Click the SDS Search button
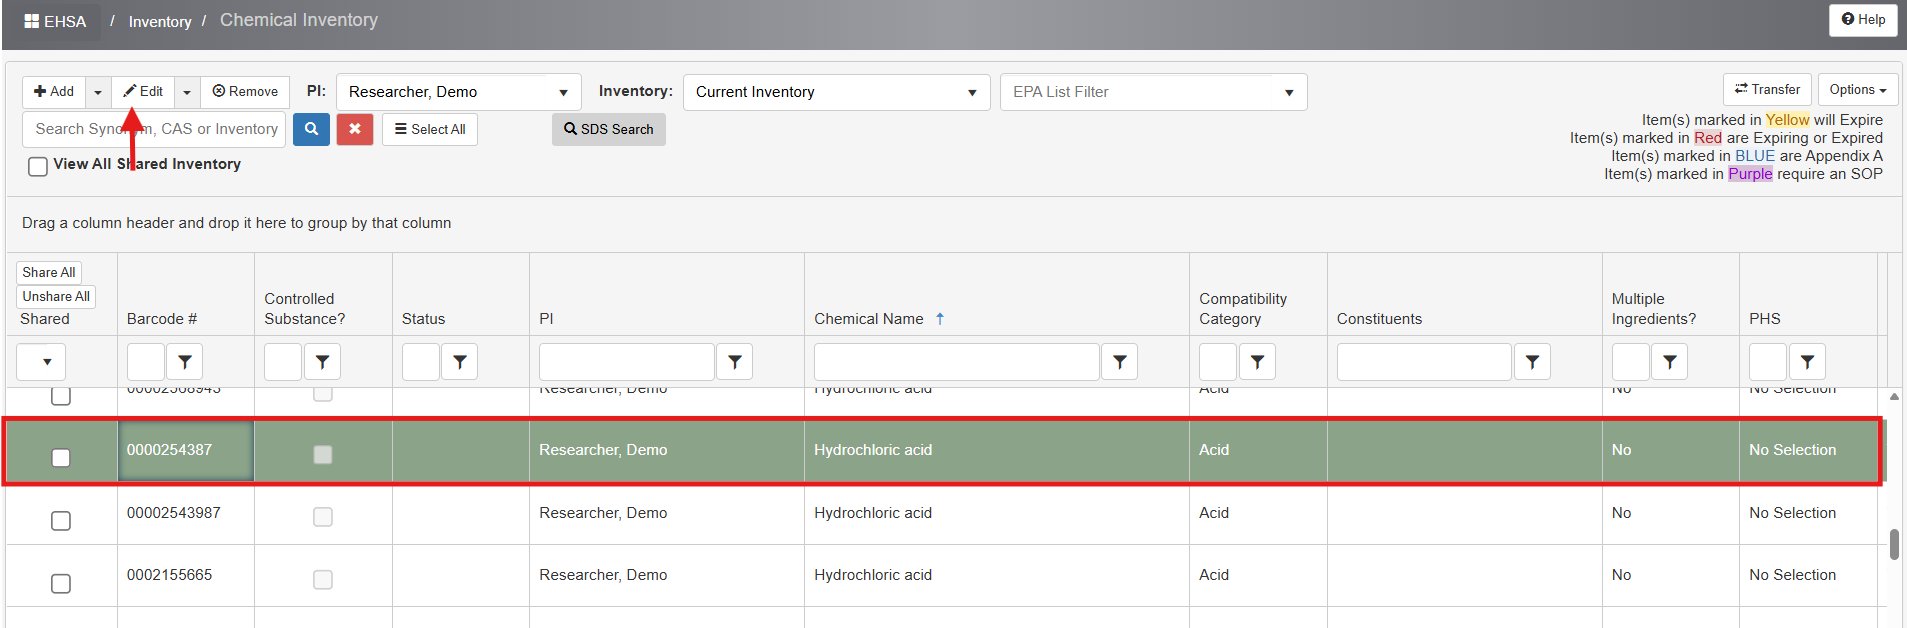1907x628 pixels. tap(609, 129)
